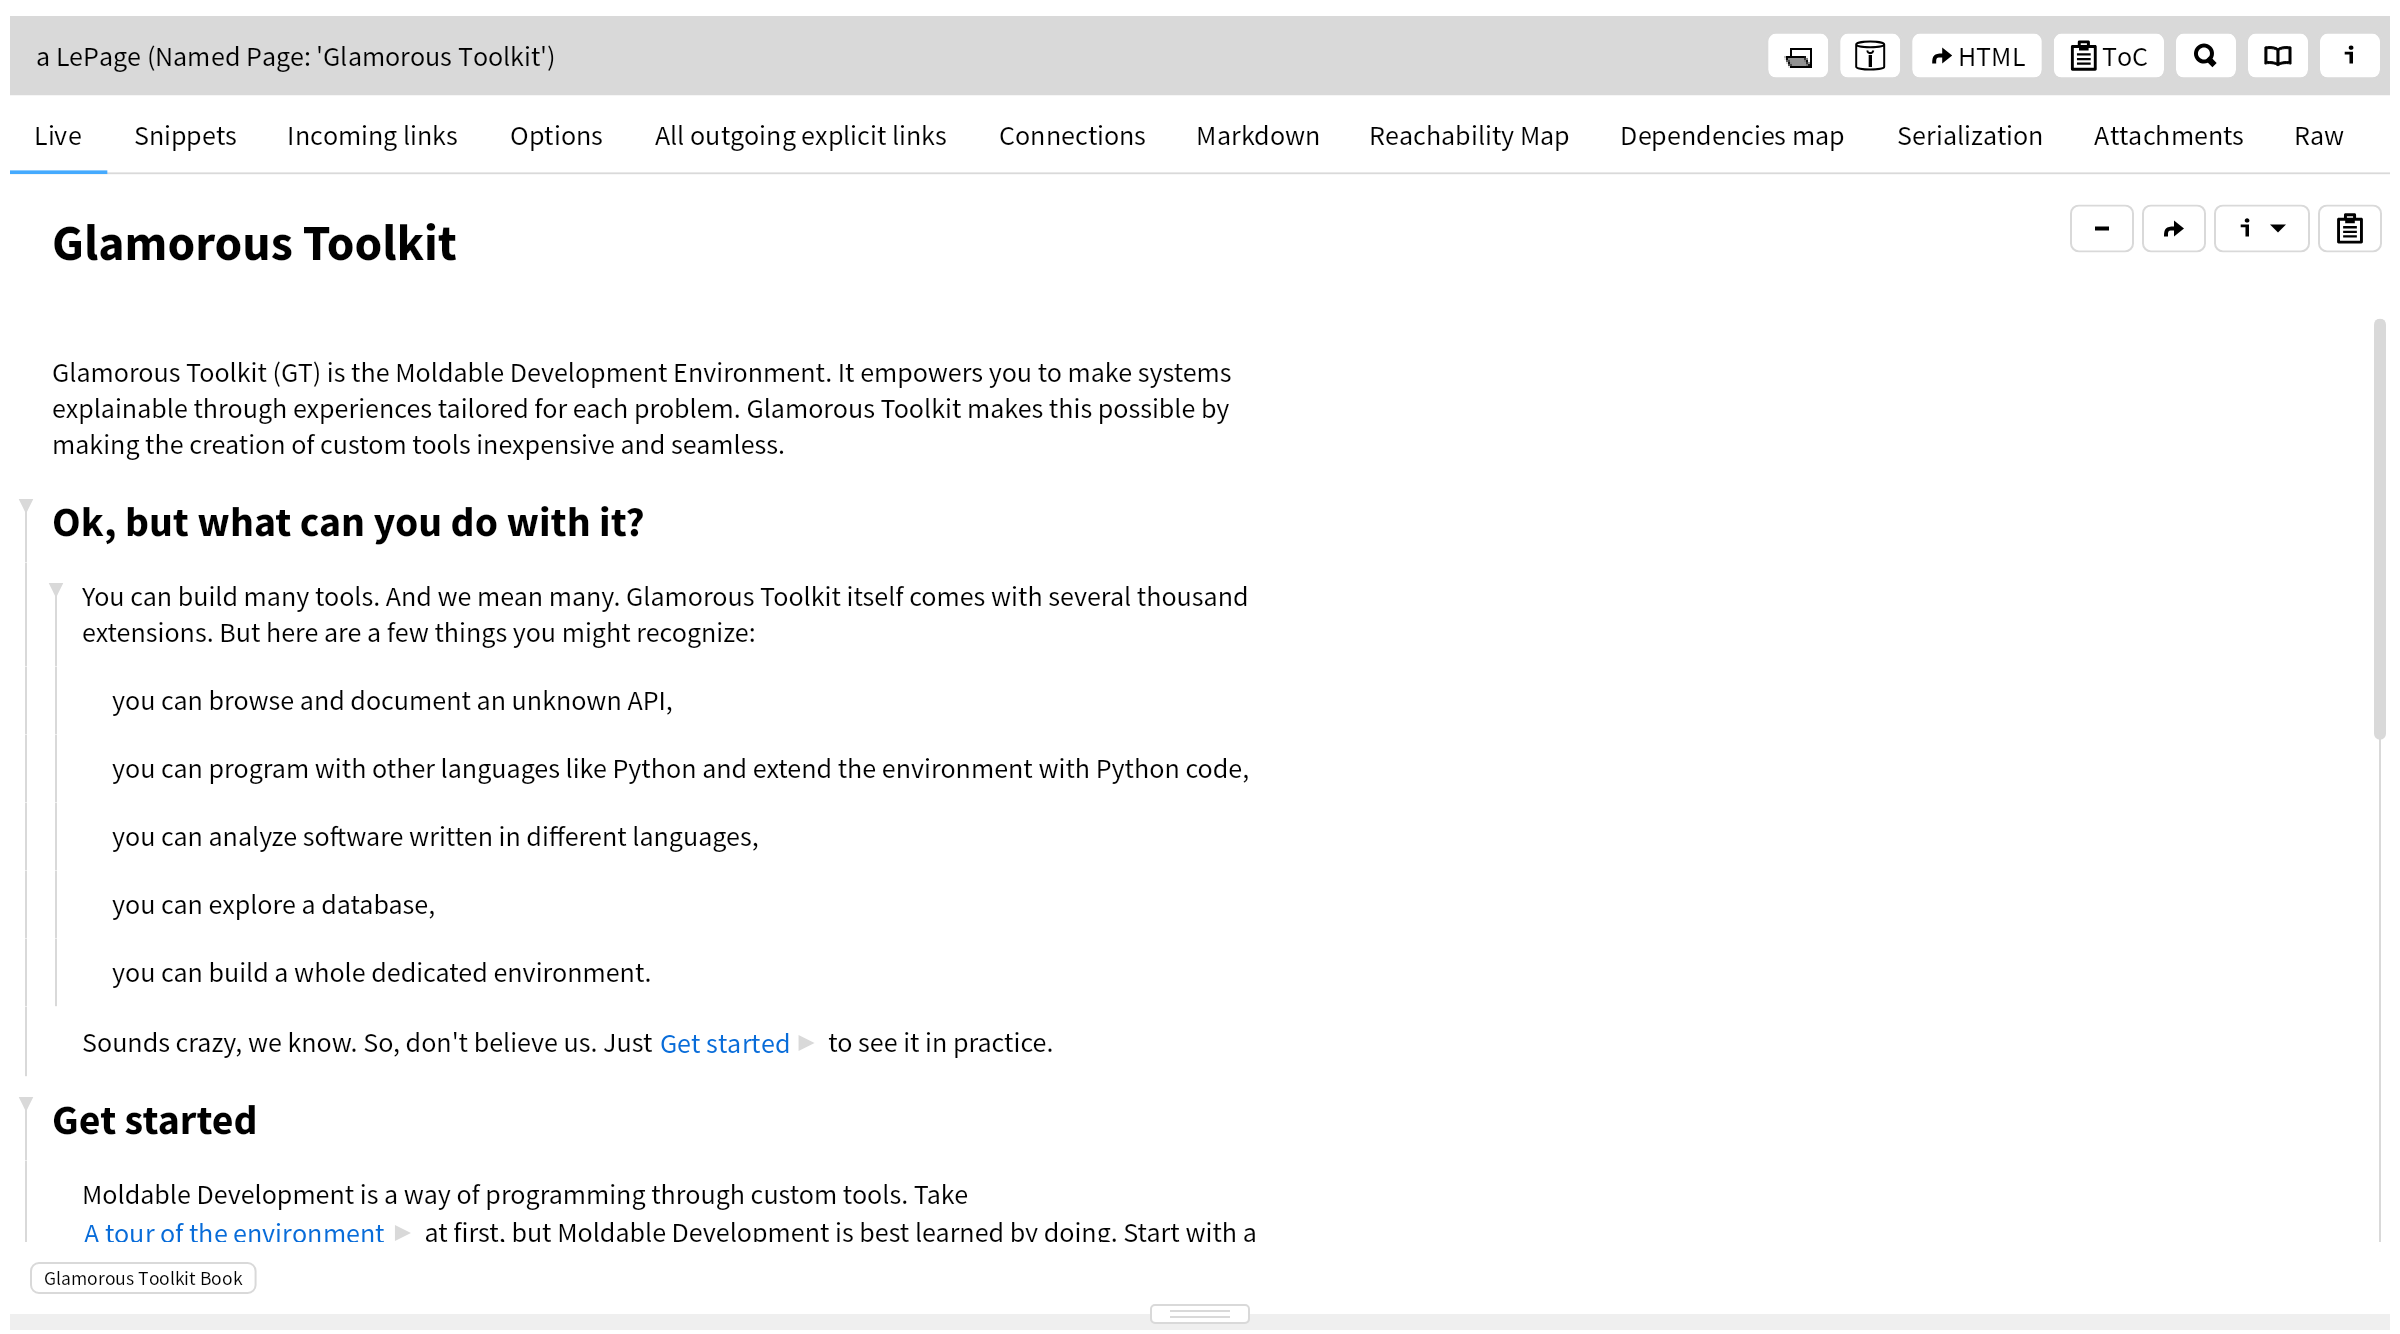Click the open book icon
Viewport: 2400px width, 1334px height.
click(x=2277, y=57)
